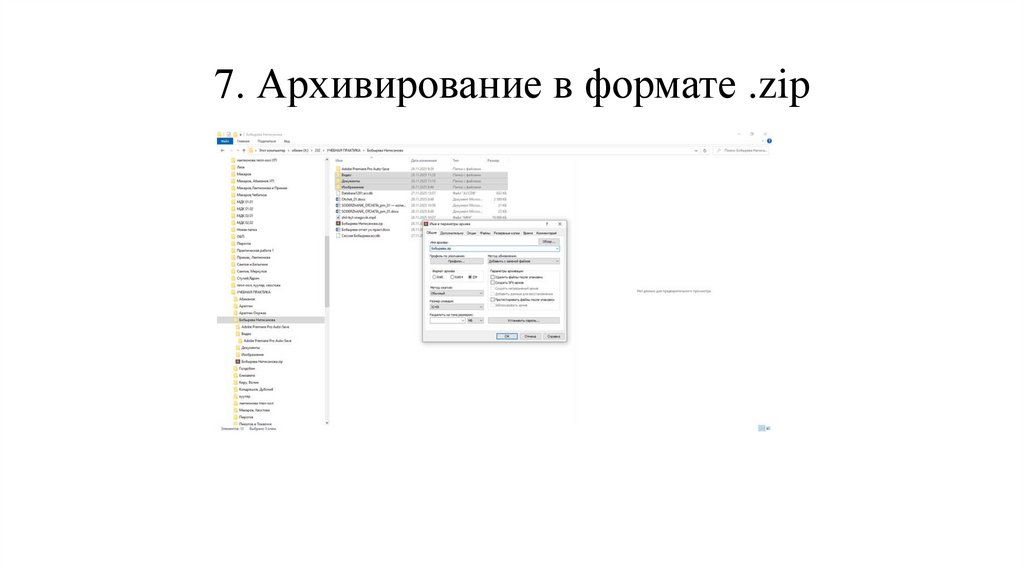
Task: Click УЧЕБНАЯ ПРАКТИКА in the address breadcrumb
Action: click(x=344, y=151)
